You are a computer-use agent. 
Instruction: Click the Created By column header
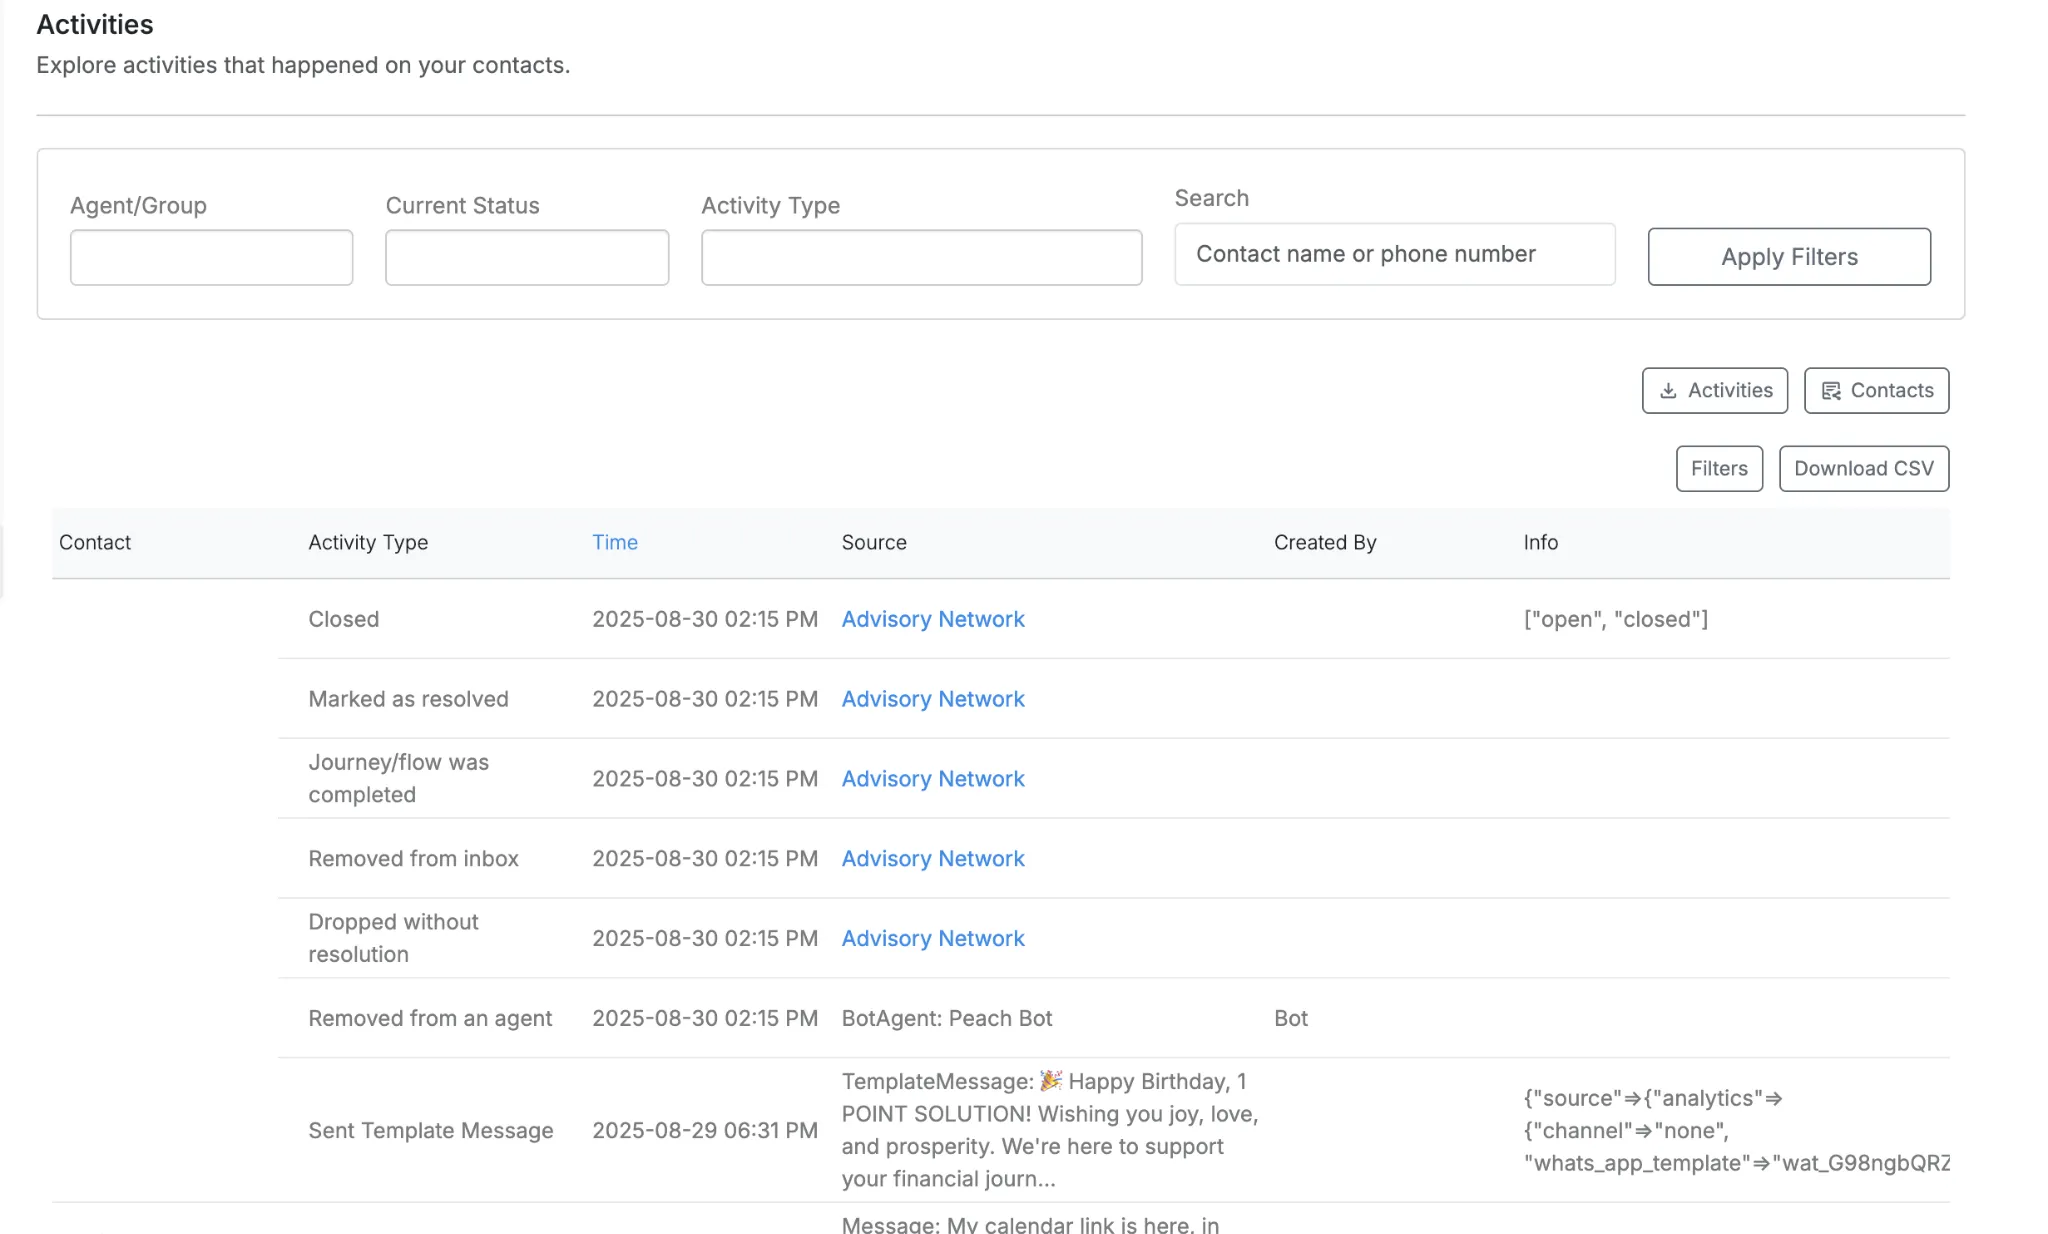1325,542
